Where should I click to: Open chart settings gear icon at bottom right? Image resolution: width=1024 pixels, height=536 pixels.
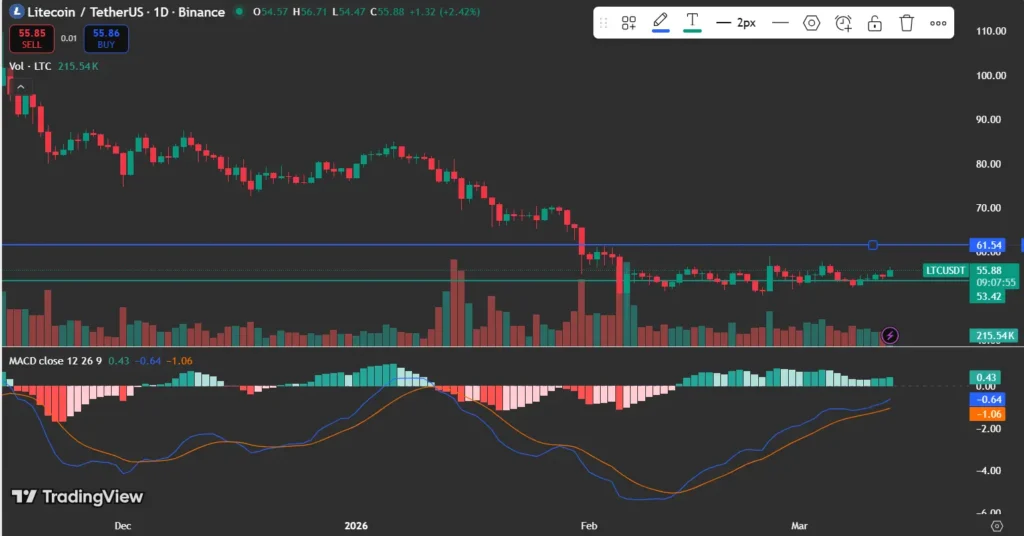pyautogui.click(x=996, y=526)
